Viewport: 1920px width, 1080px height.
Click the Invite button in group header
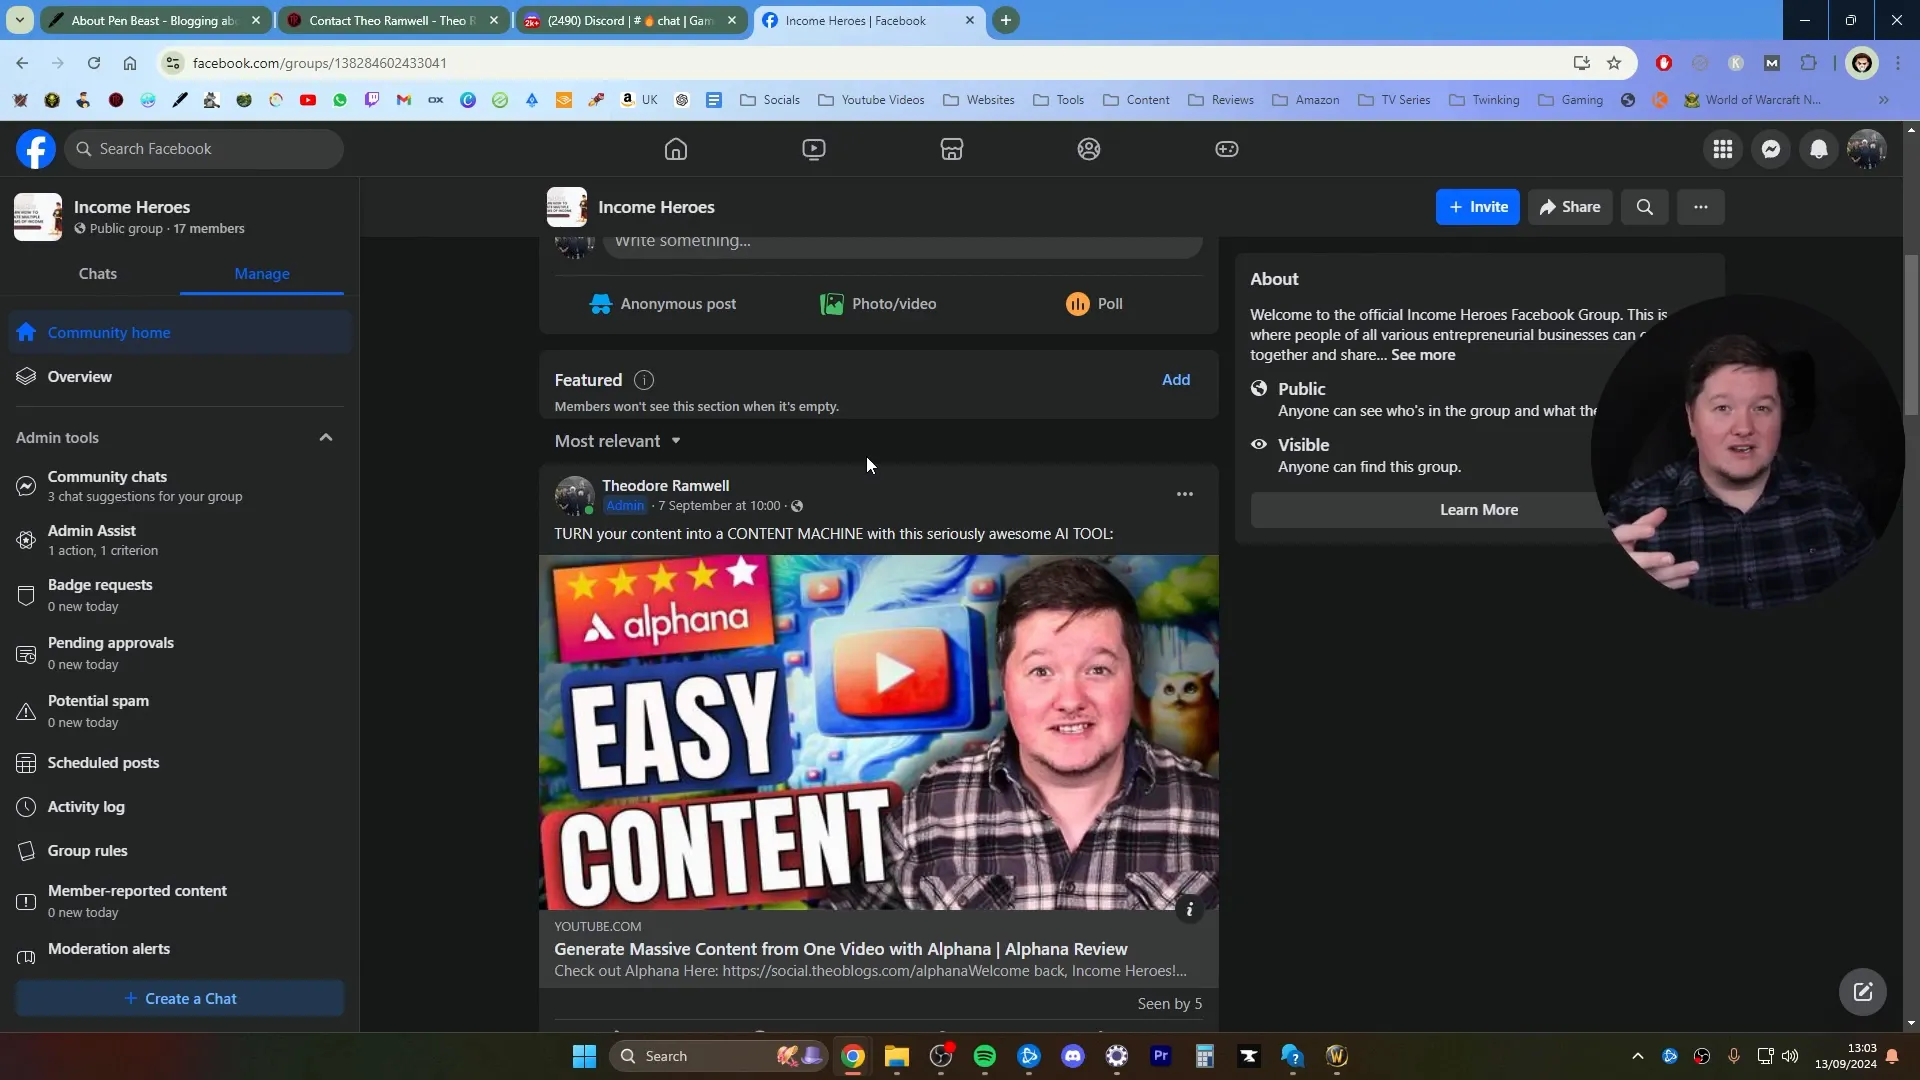tap(1478, 206)
